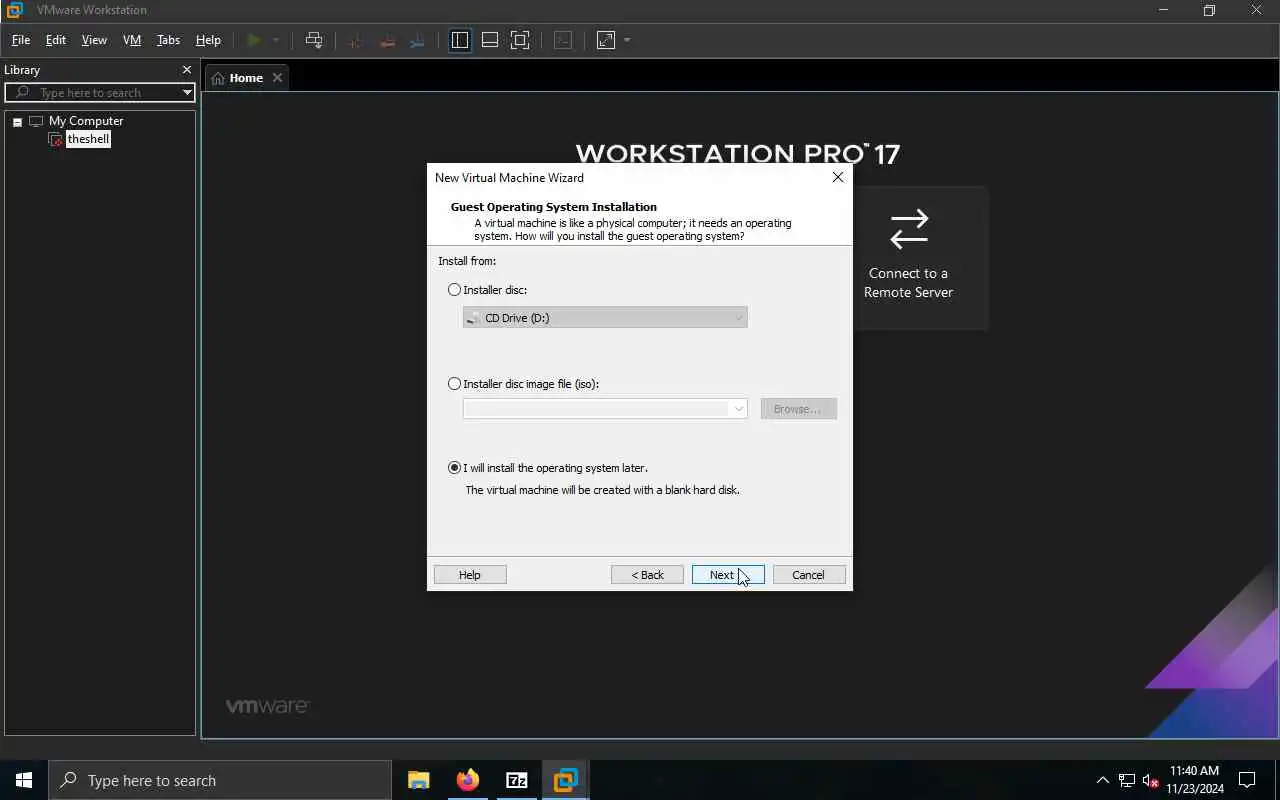Click the stretch guest display icon
The height and width of the screenshot is (800, 1280).
pyautogui.click(x=606, y=40)
